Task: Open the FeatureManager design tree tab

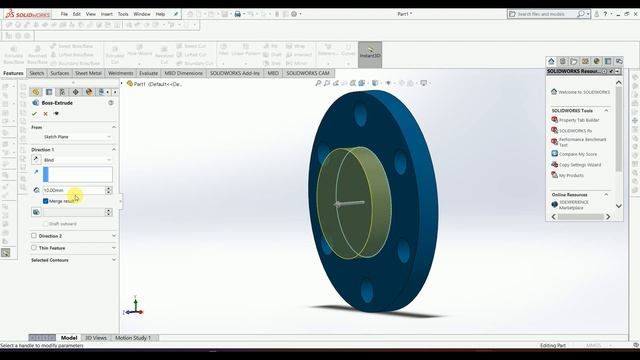Action: click(36, 92)
